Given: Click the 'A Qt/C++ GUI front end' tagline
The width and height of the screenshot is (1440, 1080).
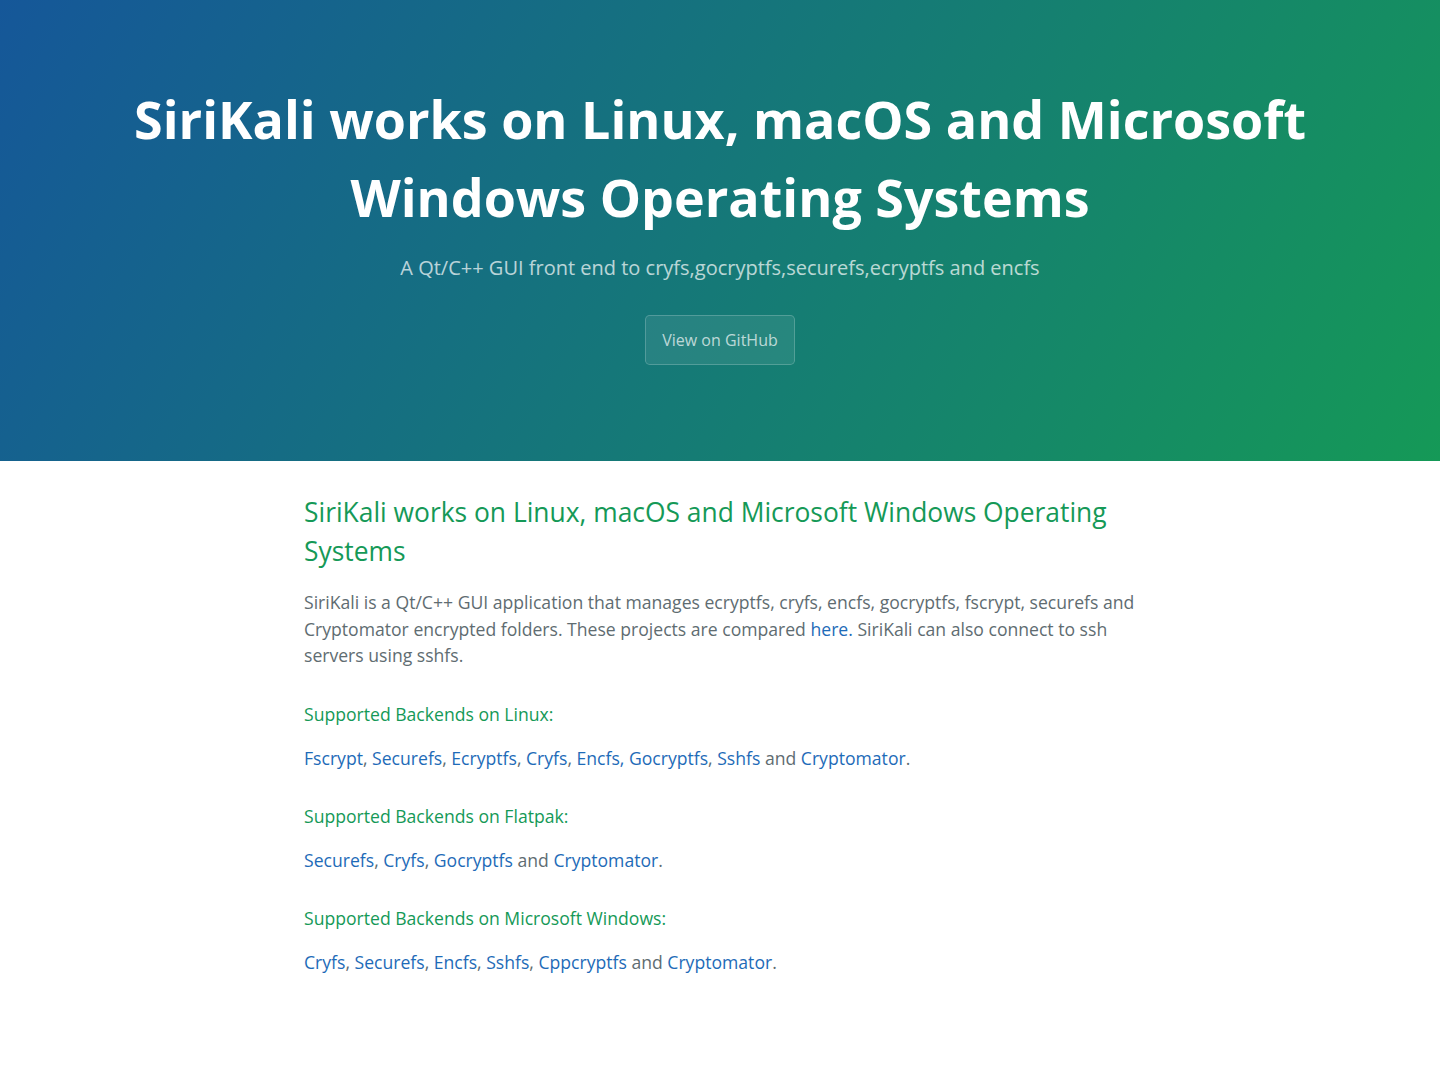Looking at the screenshot, I should click(x=720, y=268).
